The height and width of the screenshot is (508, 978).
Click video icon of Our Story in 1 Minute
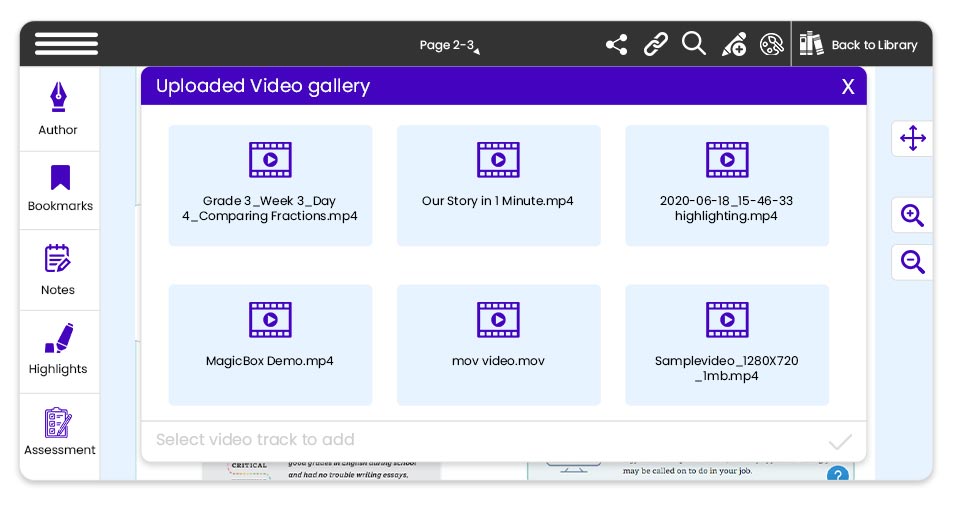coord(498,160)
